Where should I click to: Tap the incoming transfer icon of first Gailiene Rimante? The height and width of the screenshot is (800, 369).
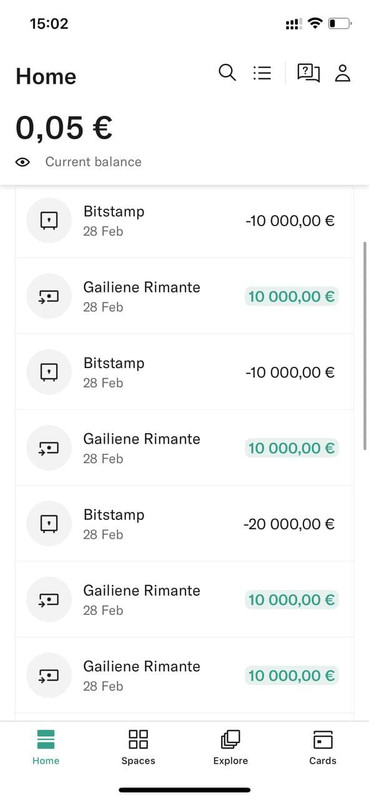pos(49,296)
